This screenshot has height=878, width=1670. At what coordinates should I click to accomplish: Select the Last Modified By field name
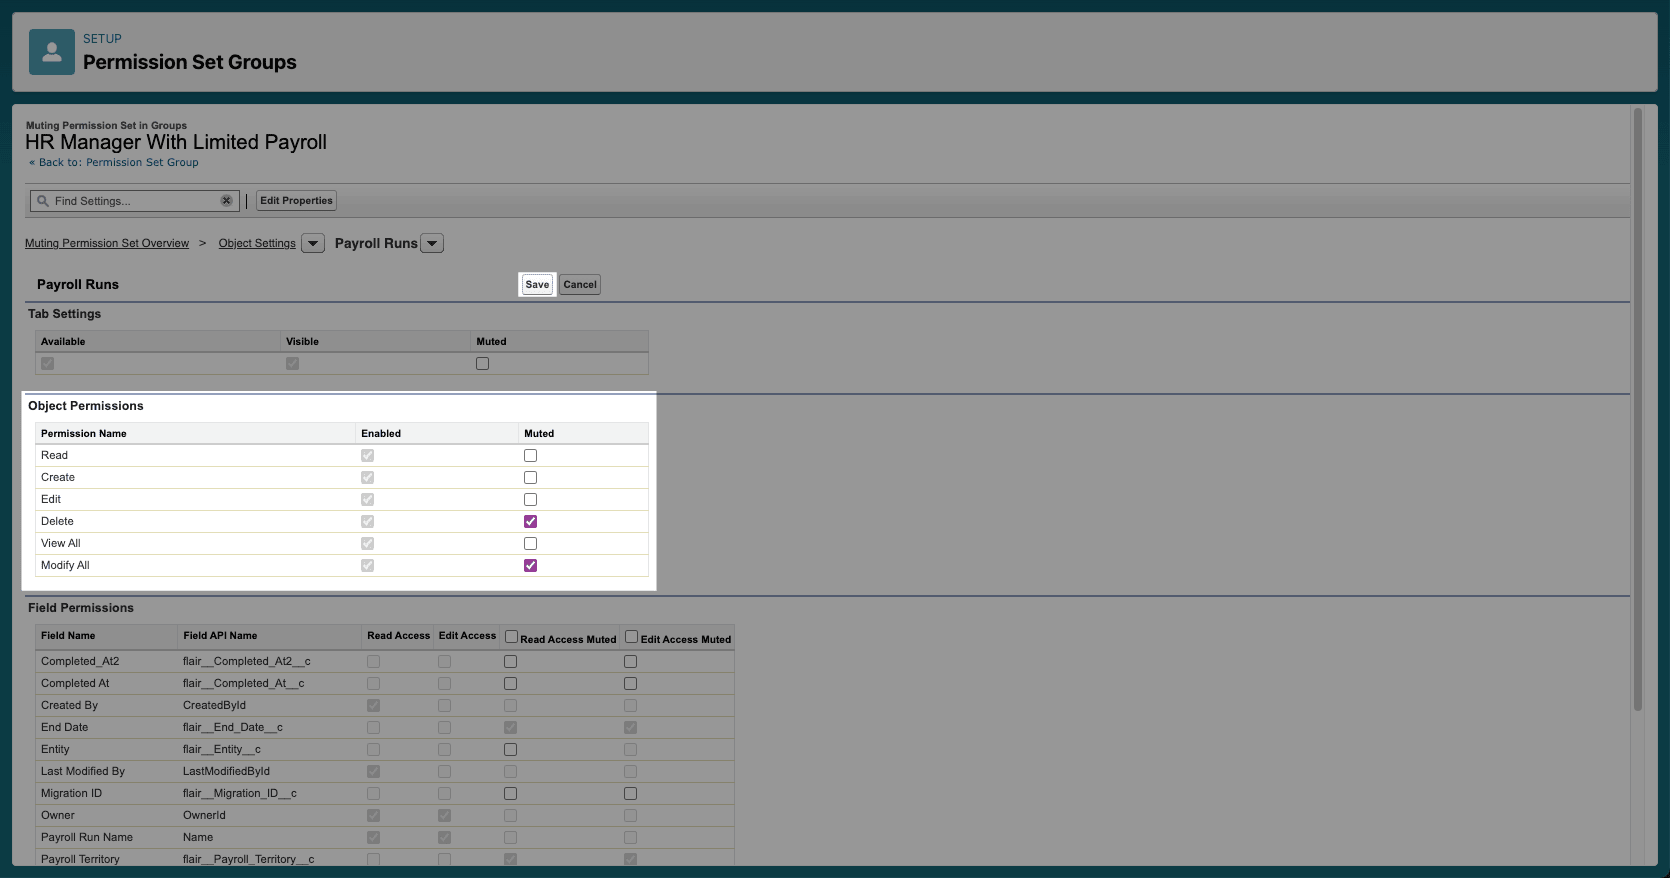[83, 772]
